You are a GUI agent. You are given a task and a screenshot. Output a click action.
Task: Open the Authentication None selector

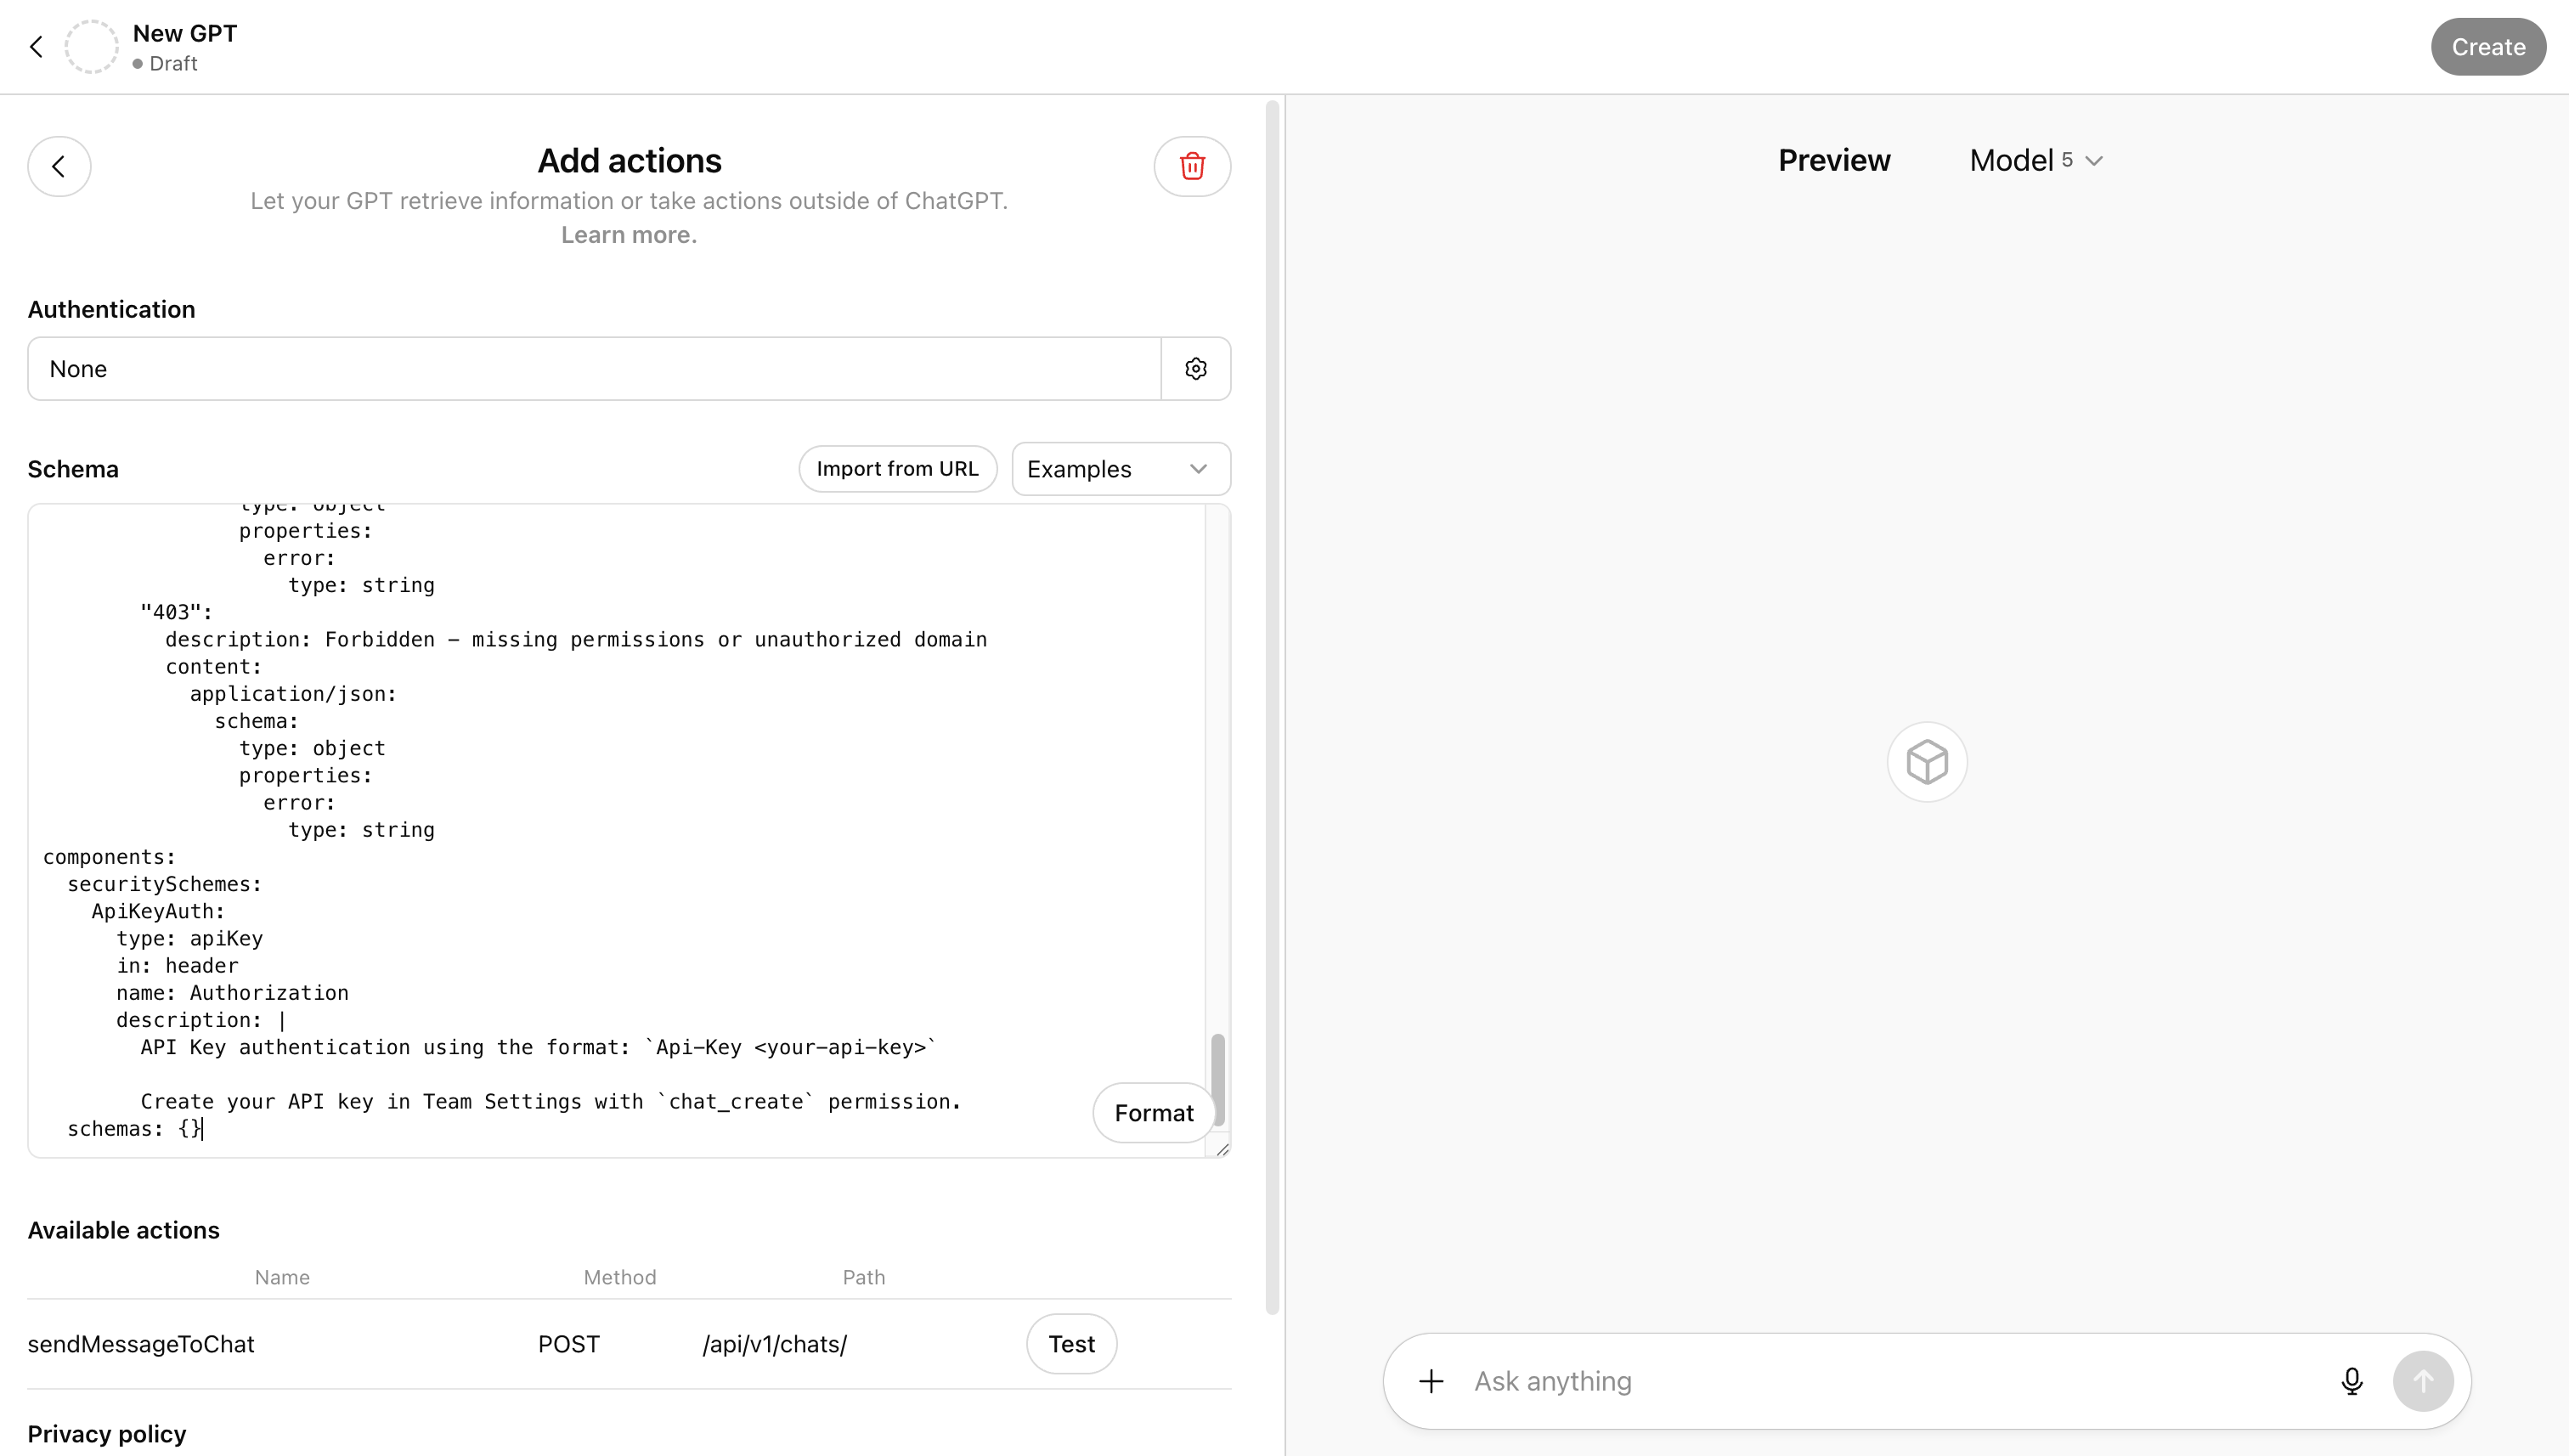pos(595,368)
